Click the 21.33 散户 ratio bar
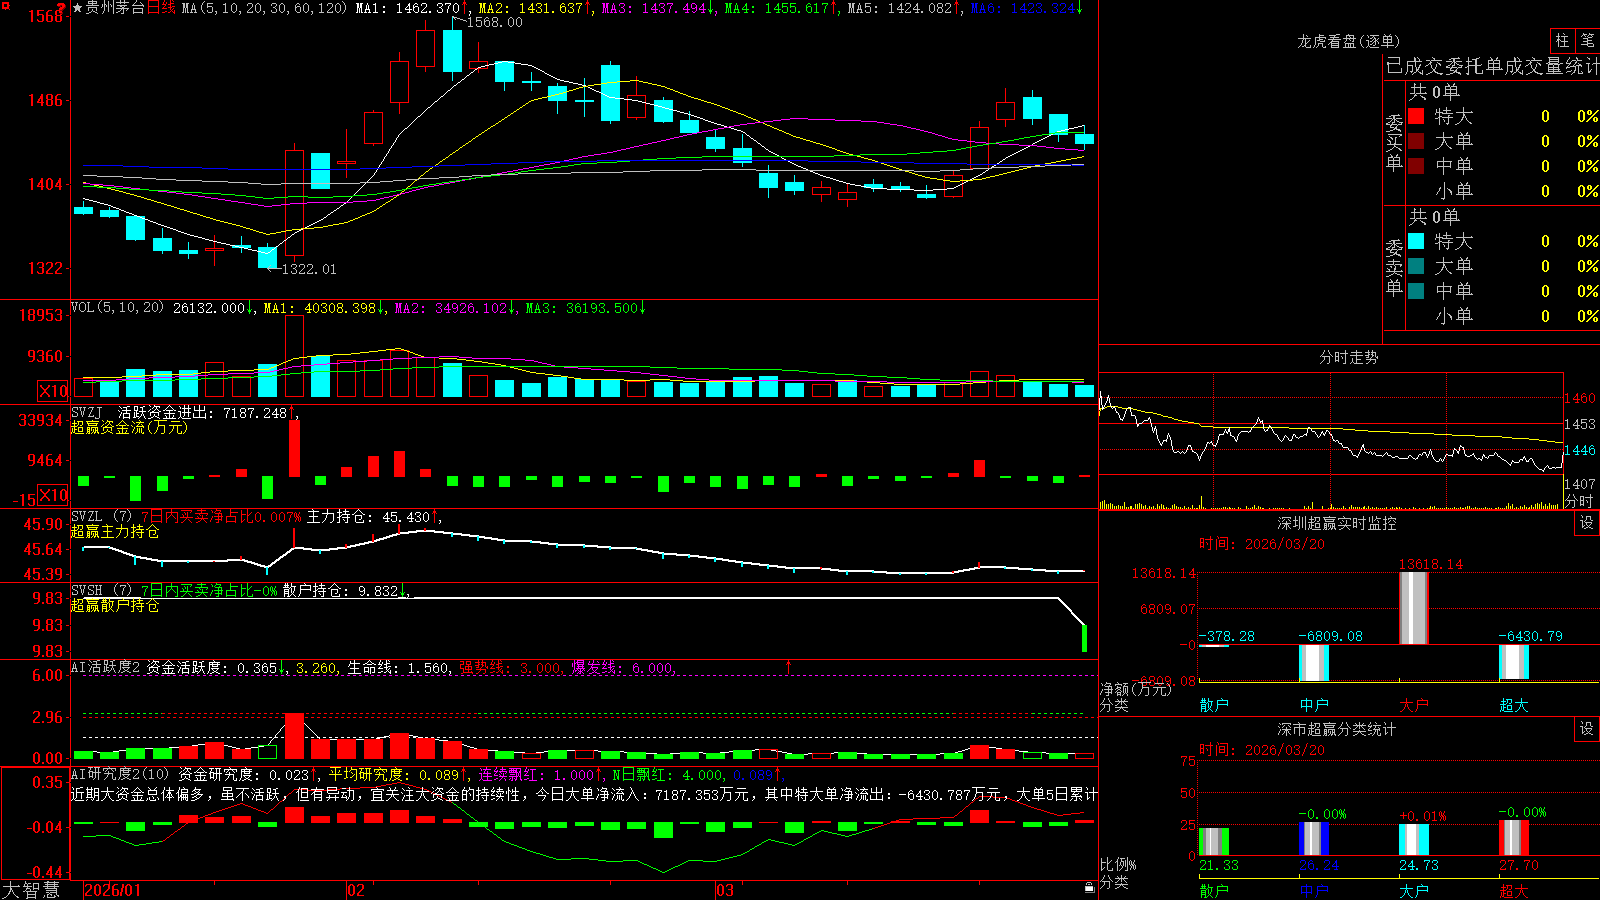1600x900 pixels. 1214,841
